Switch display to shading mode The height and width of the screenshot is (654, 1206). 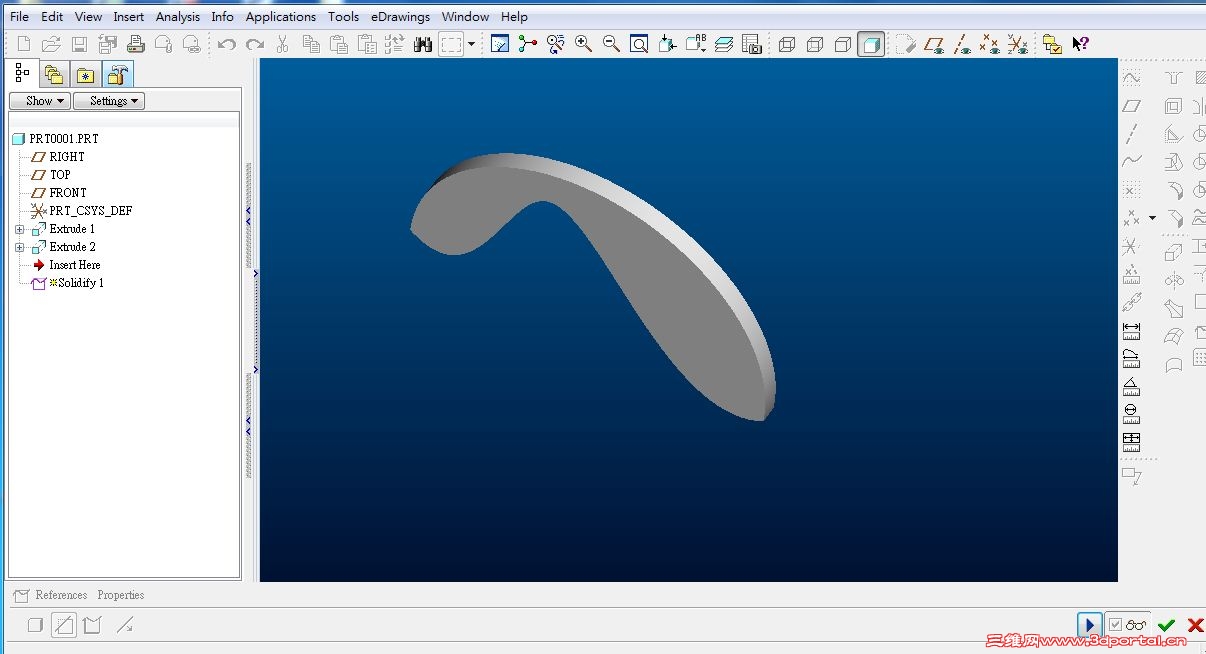871,44
